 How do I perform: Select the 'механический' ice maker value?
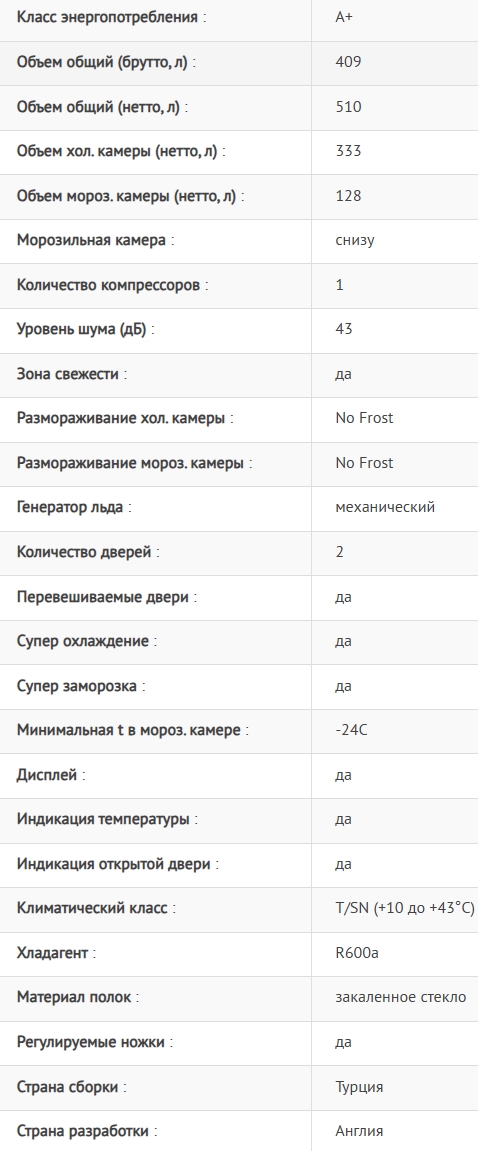(385, 507)
